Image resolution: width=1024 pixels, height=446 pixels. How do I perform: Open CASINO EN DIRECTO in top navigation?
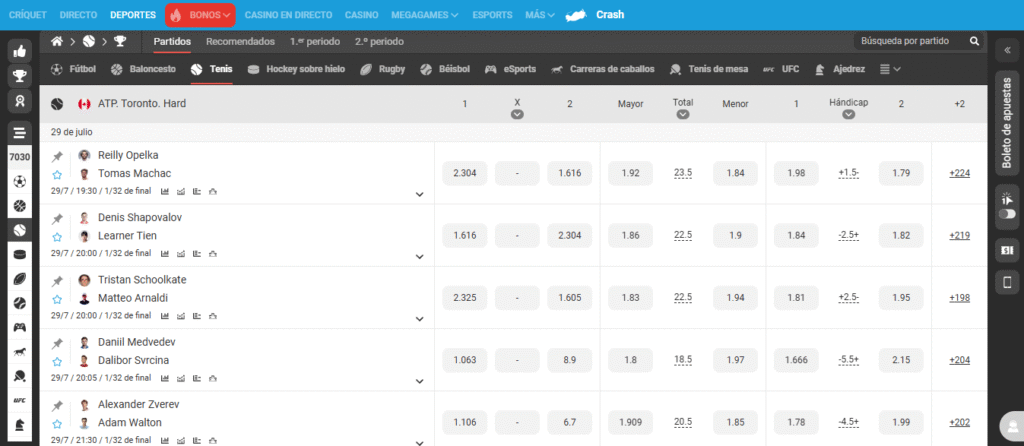(x=288, y=14)
